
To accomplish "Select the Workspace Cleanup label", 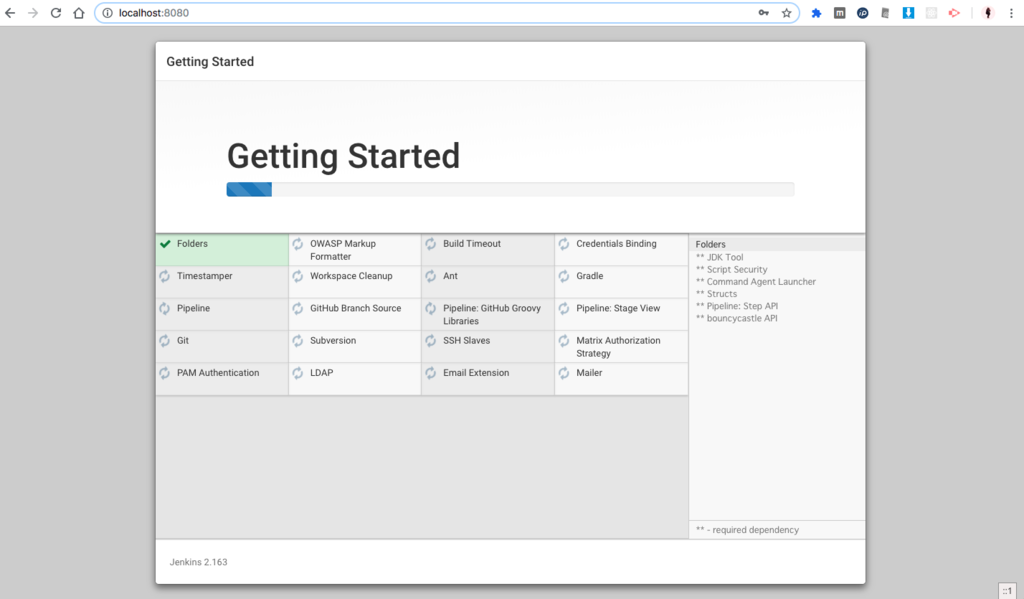I will pos(351,276).
